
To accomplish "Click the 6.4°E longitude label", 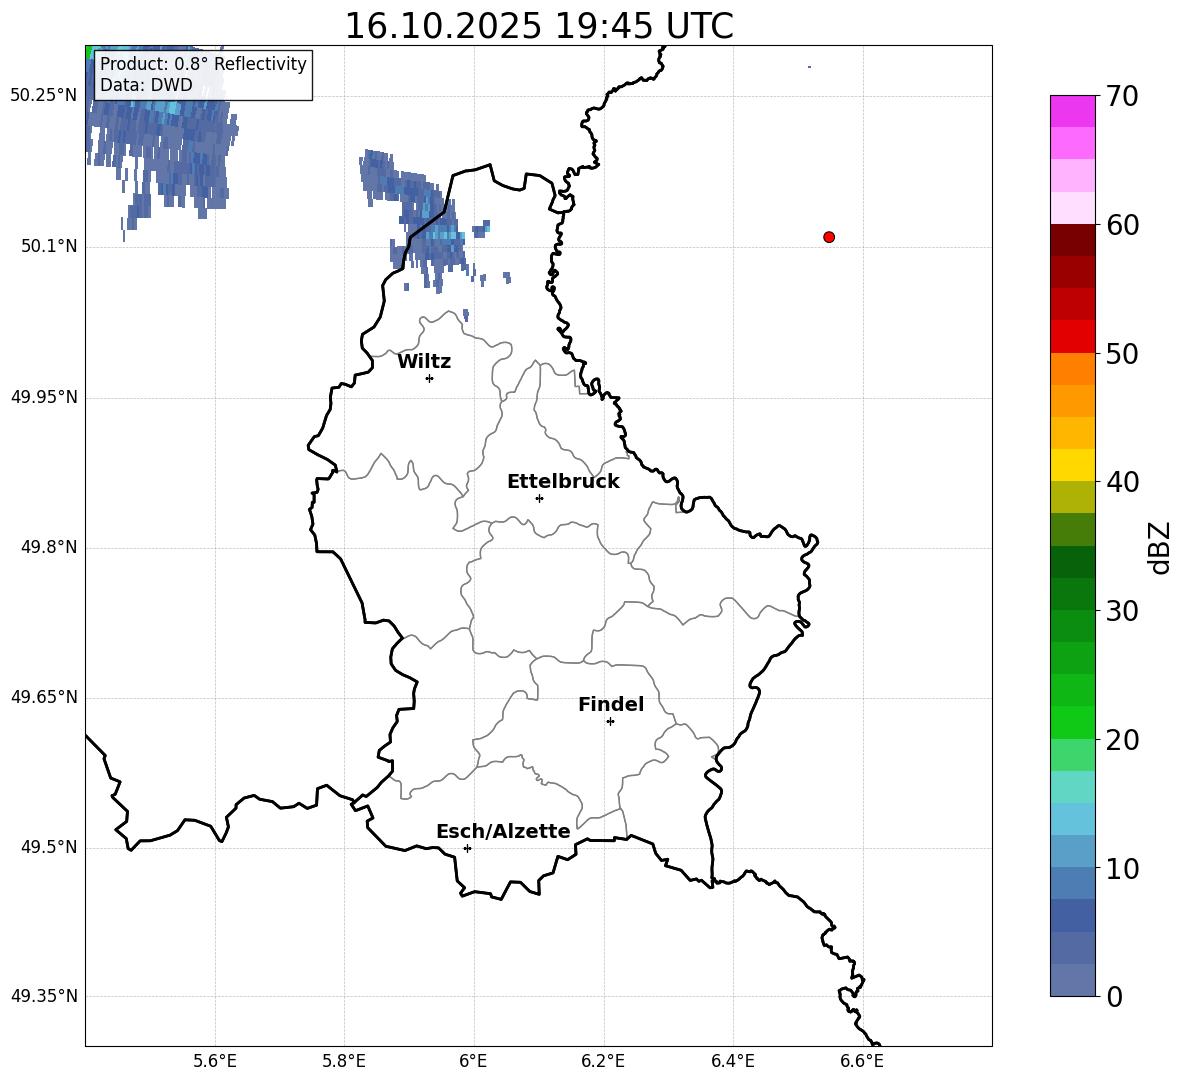I will (732, 1061).
